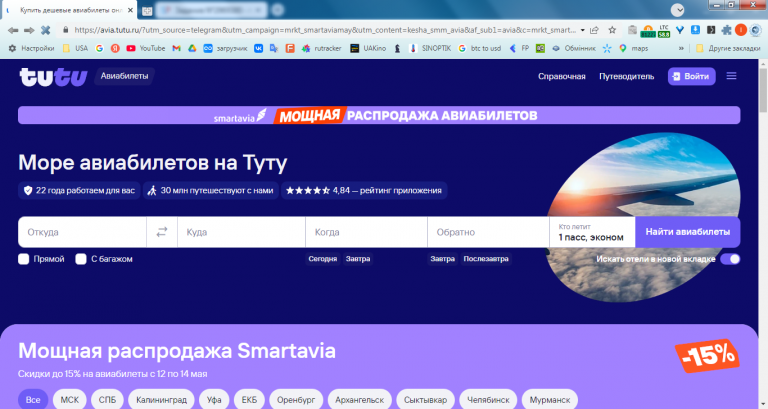Select the СПБ city filter

[x=107, y=400]
